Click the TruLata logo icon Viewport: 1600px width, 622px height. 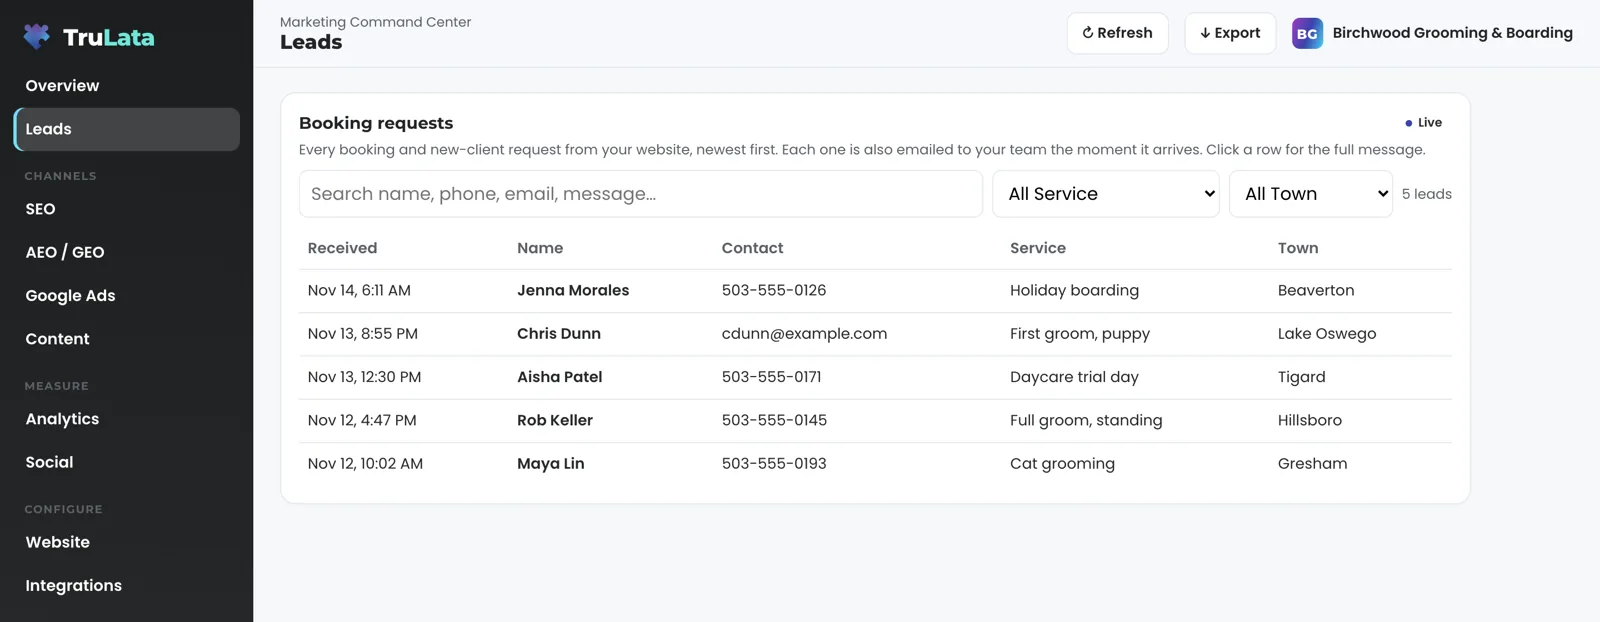[37, 37]
